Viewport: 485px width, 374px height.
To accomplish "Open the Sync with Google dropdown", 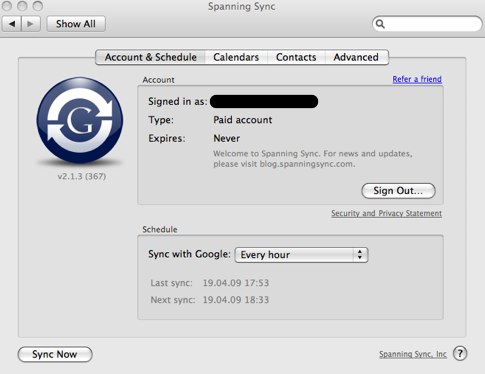I will pos(301,255).
